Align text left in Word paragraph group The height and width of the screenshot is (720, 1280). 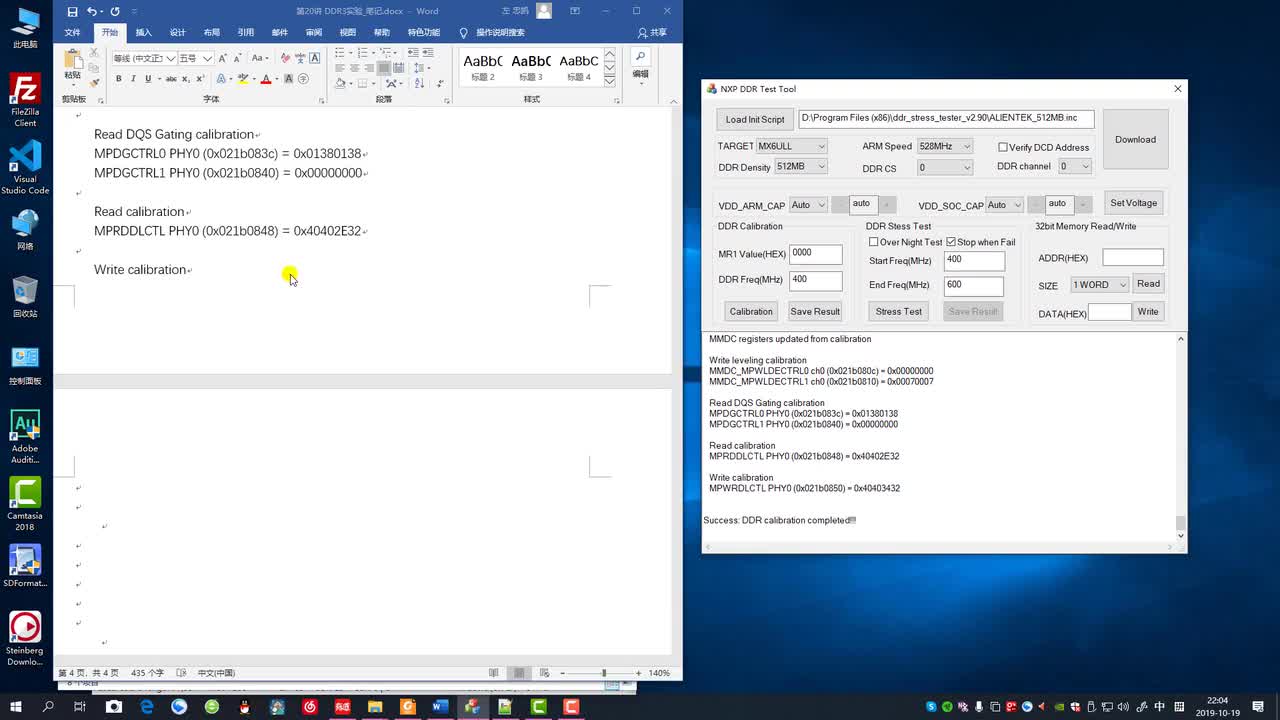tap(340, 68)
